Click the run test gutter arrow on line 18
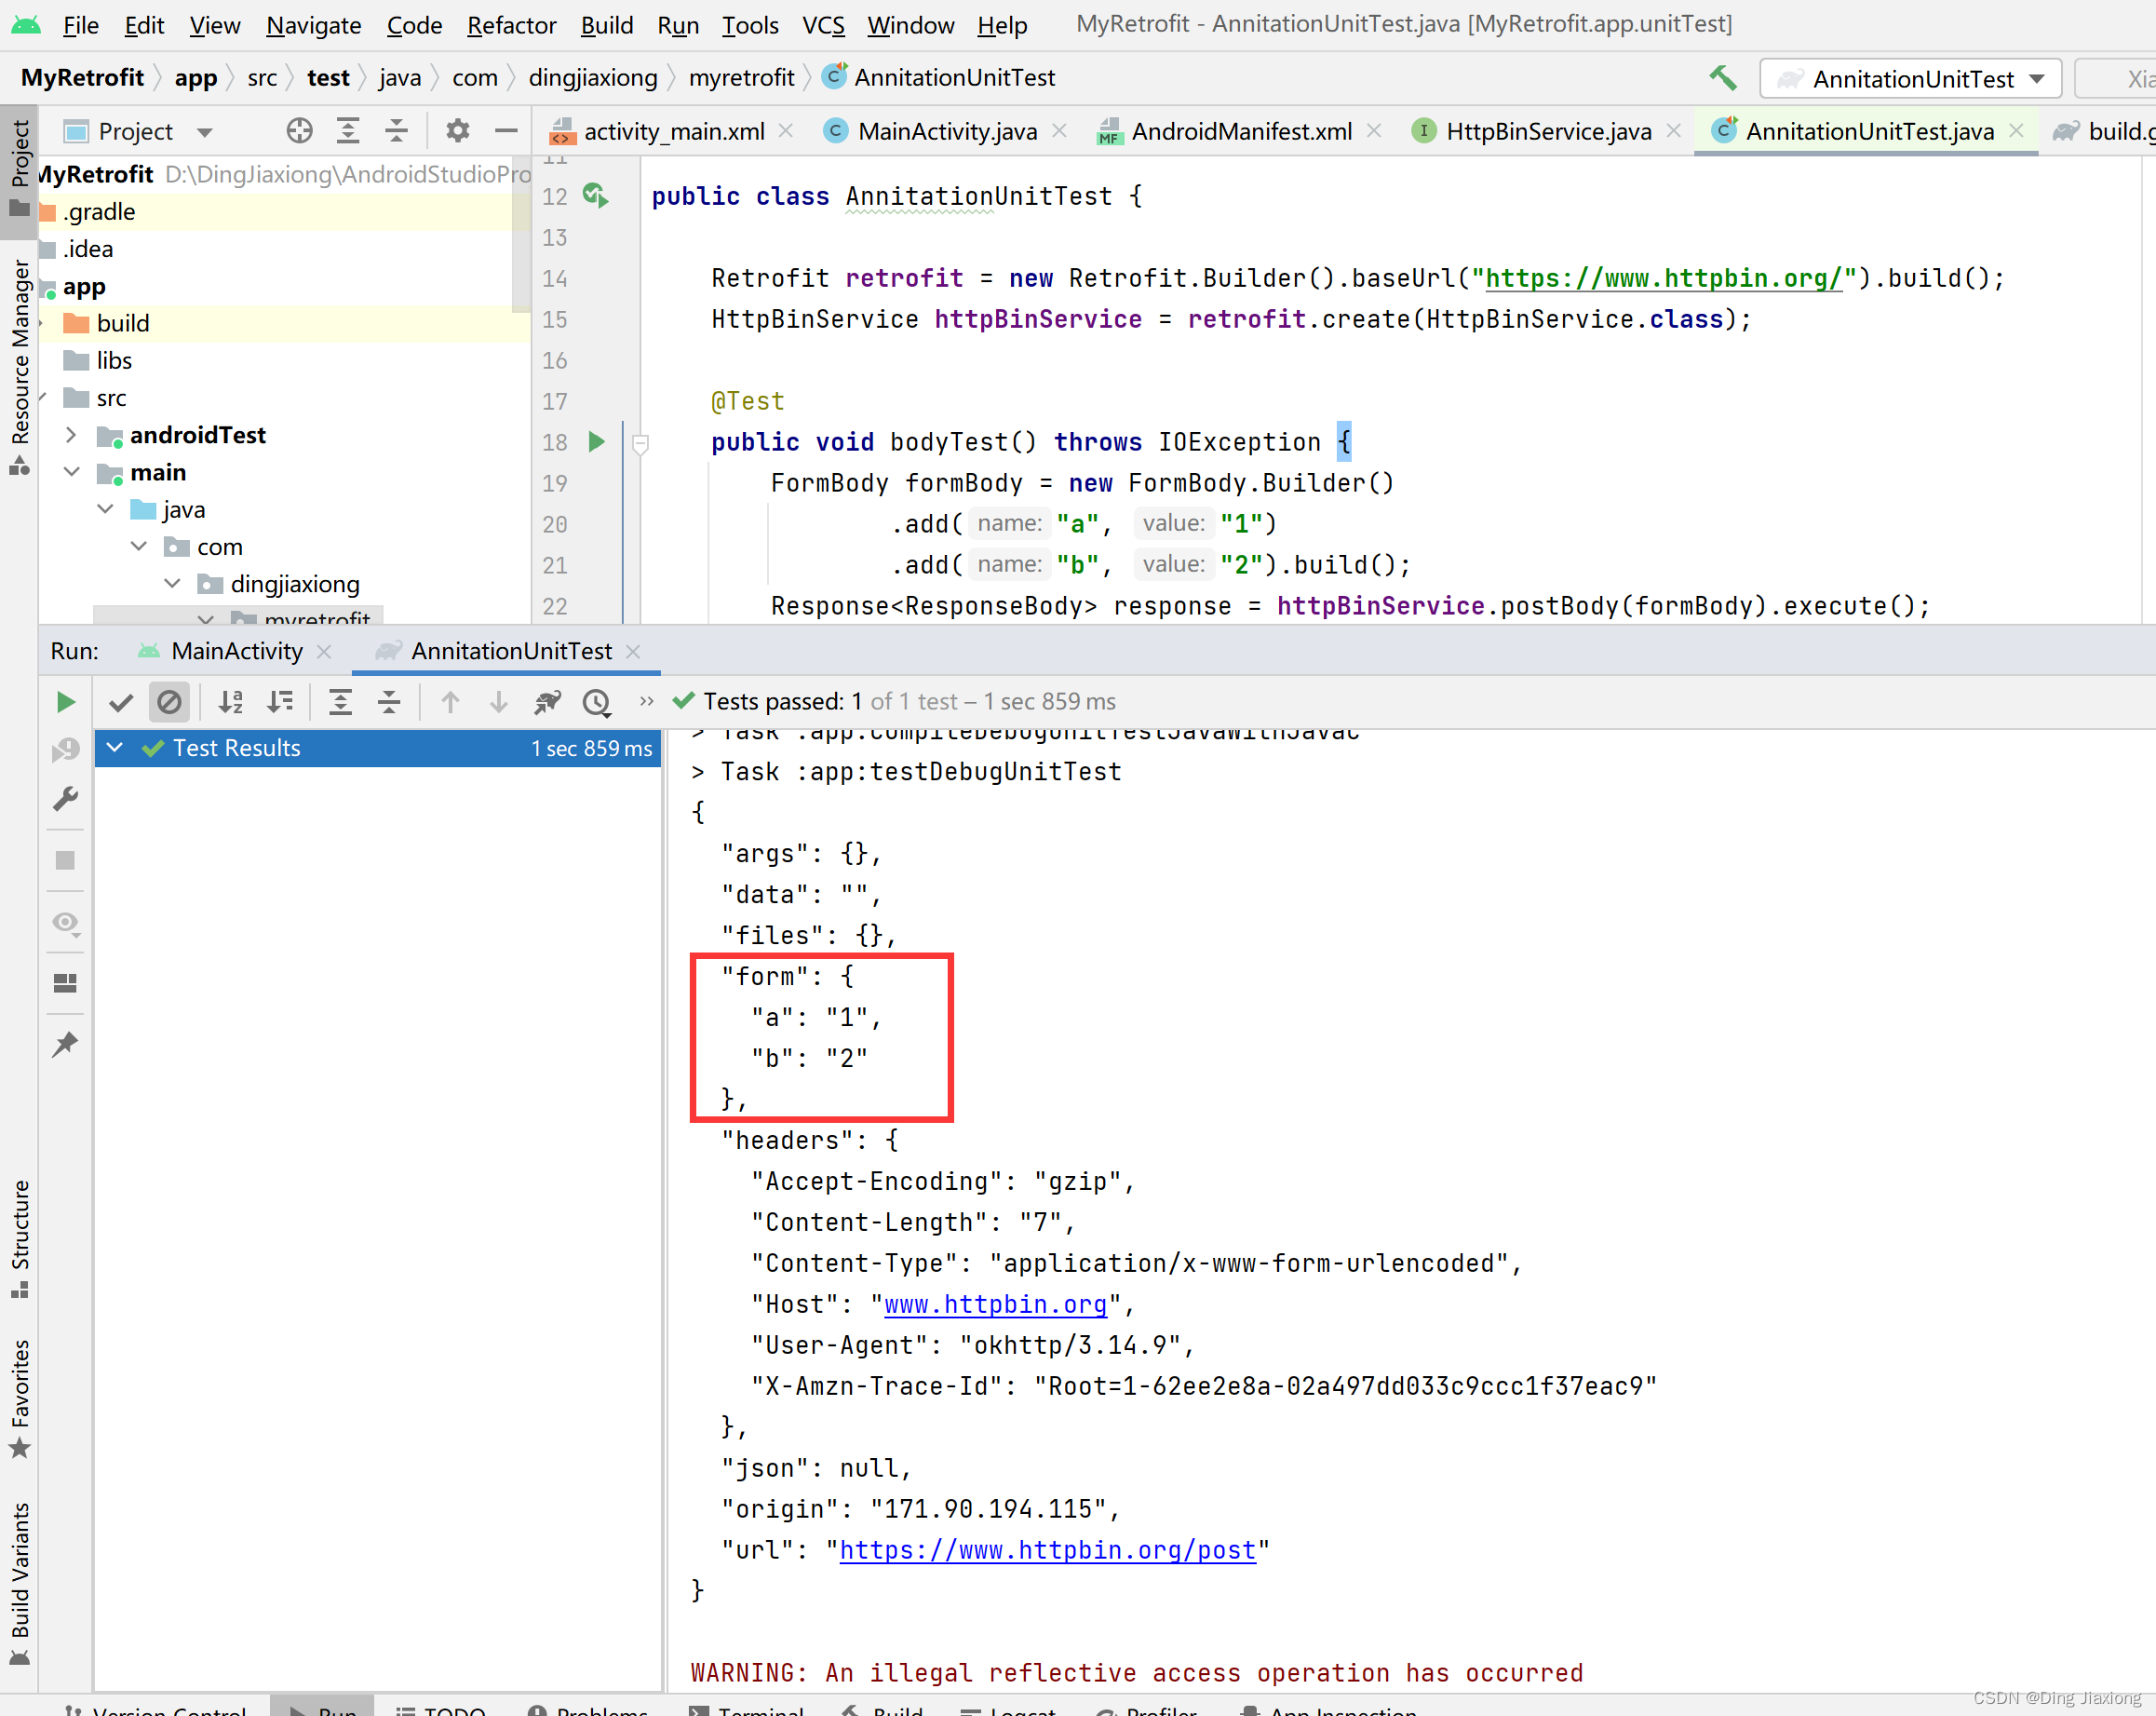 (x=596, y=442)
